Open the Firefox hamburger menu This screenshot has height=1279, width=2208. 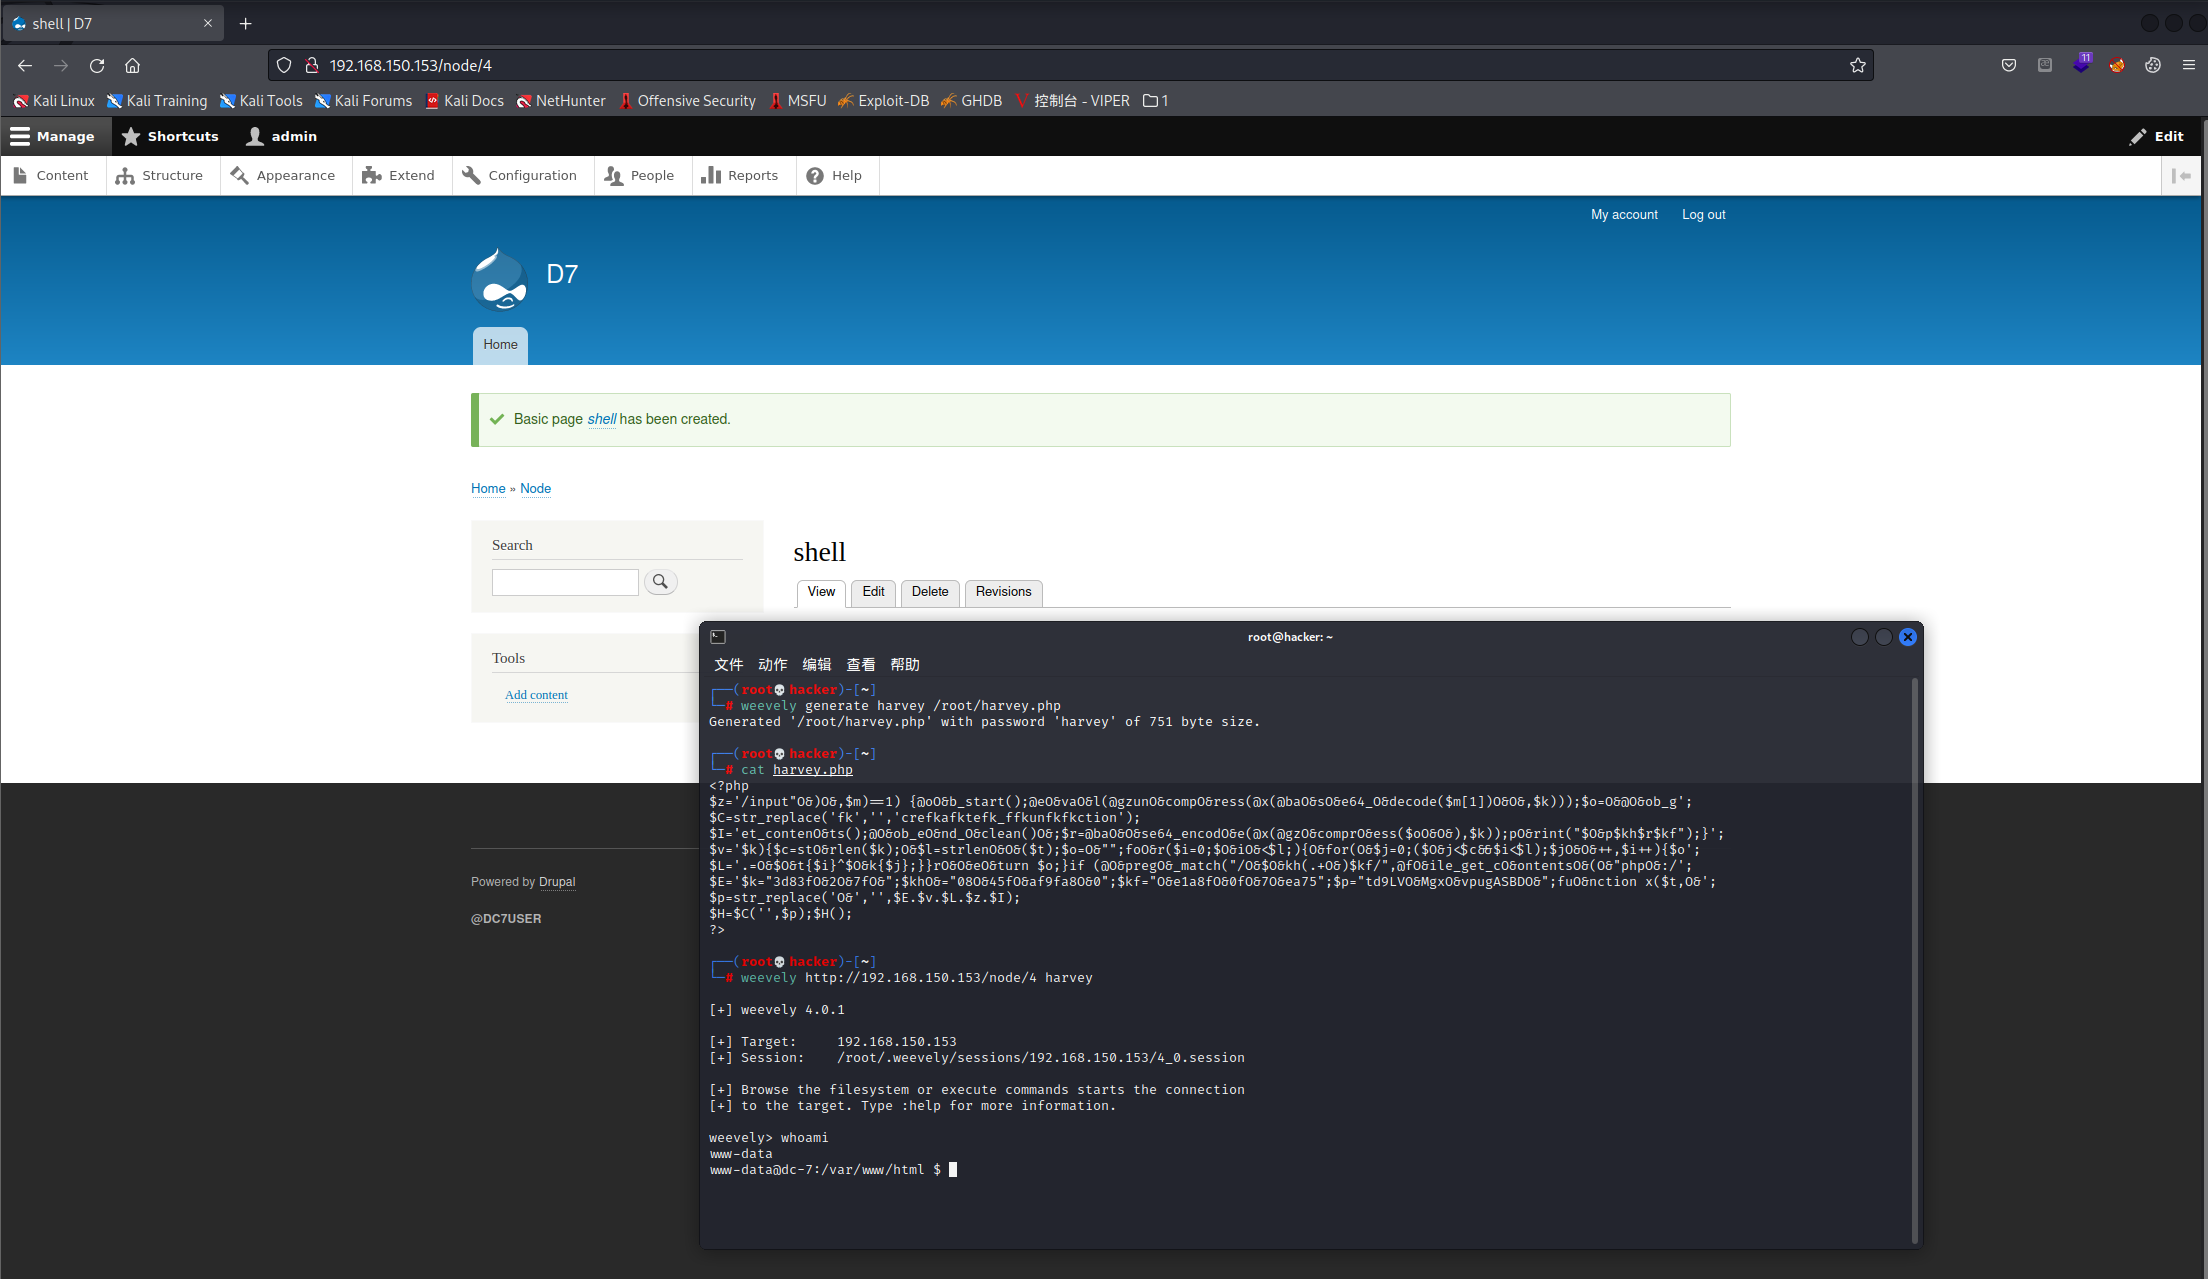pos(2188,65)
